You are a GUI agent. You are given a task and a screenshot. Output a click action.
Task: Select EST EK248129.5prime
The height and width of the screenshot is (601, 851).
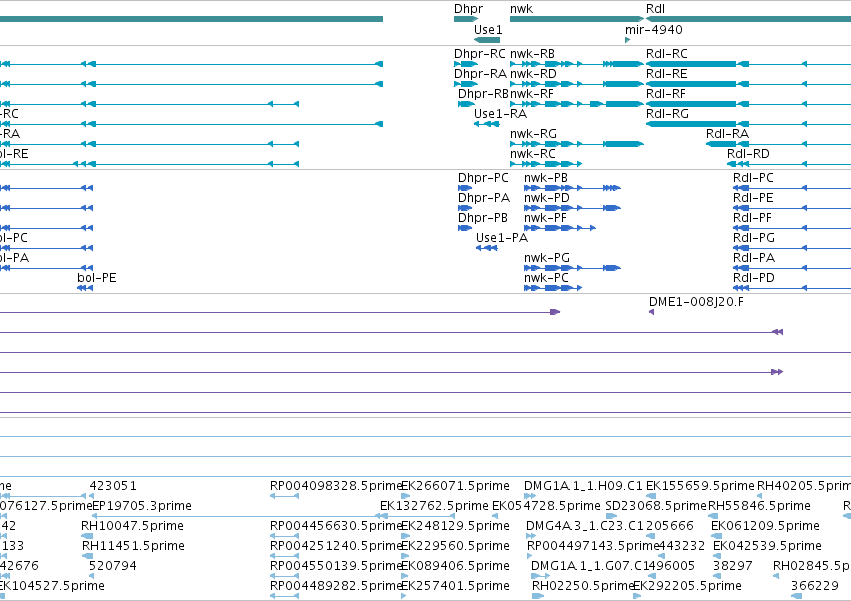[x=405, y=536]
